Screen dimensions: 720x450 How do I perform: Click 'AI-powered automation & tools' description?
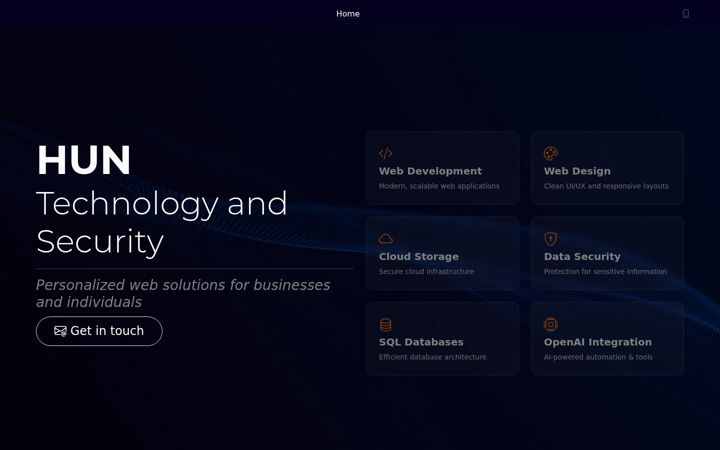[598, 357]
